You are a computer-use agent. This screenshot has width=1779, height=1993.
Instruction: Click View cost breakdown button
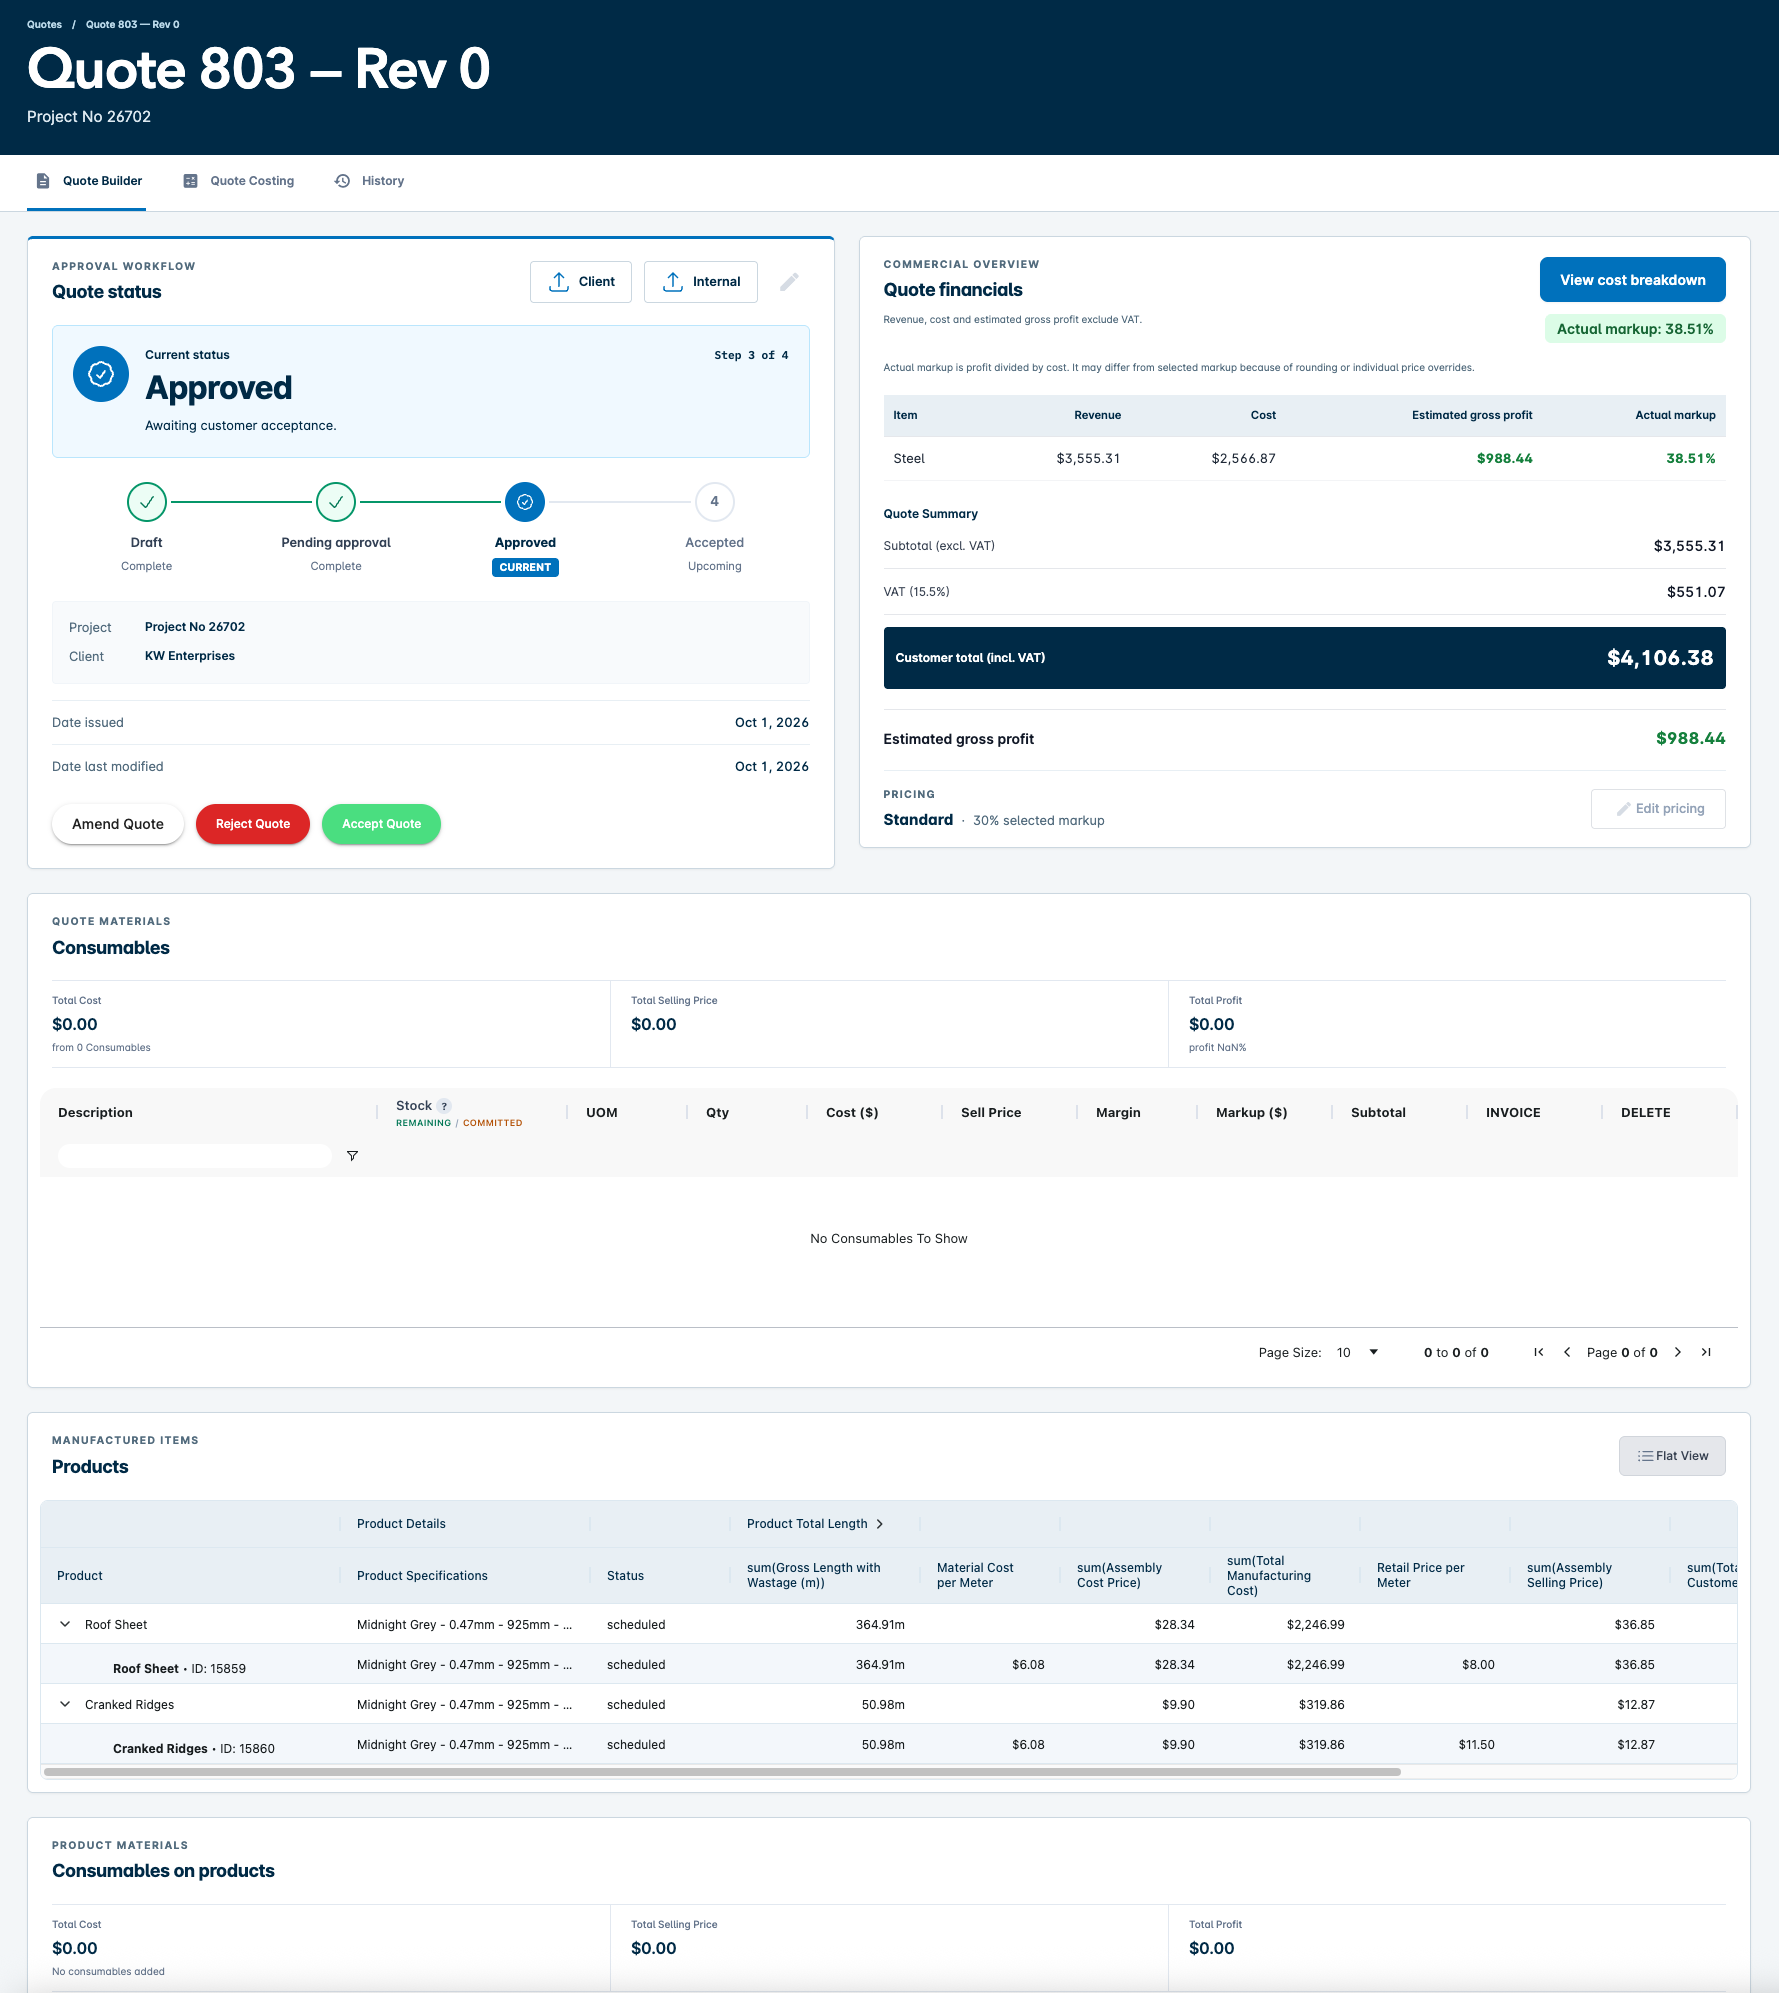[1633, 280]
